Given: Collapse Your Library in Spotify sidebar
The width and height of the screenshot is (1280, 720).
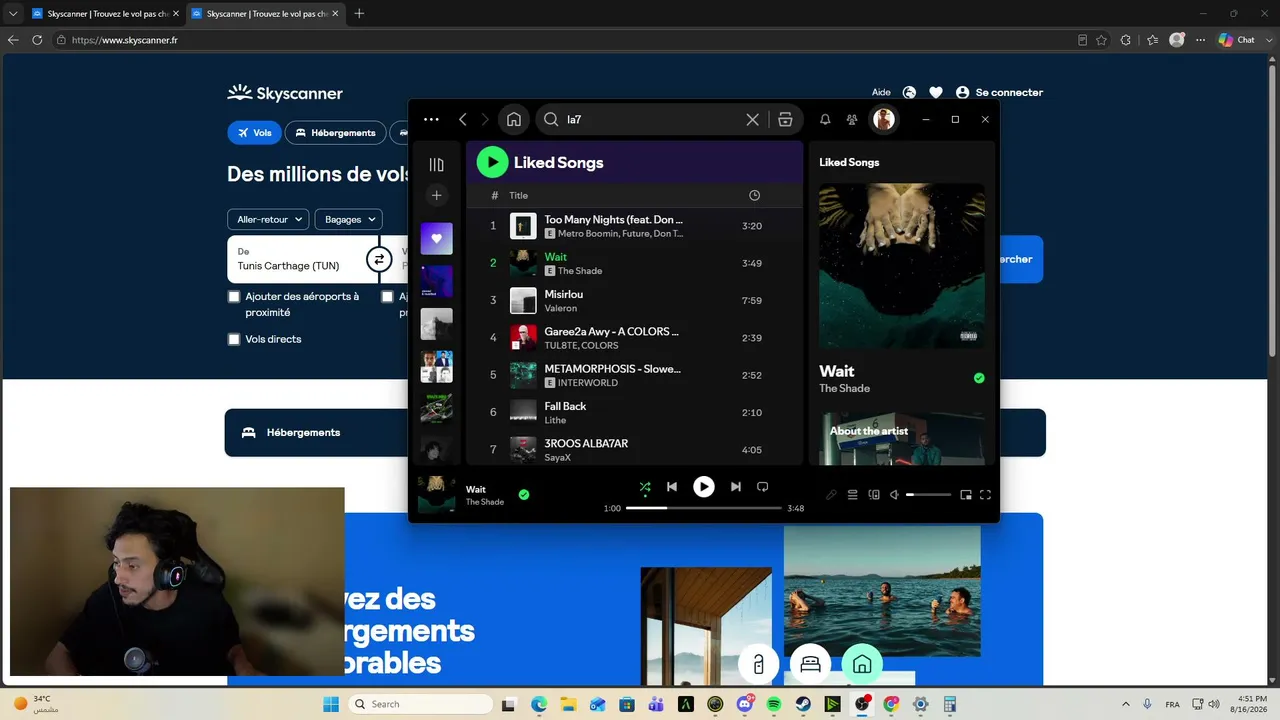Looking at the screenshot, I should click(437, 164).
